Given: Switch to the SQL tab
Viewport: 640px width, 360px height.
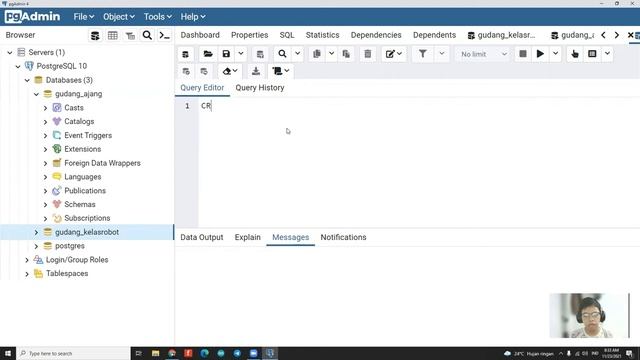Looking at the screenshot, I should tap(287, 35).
